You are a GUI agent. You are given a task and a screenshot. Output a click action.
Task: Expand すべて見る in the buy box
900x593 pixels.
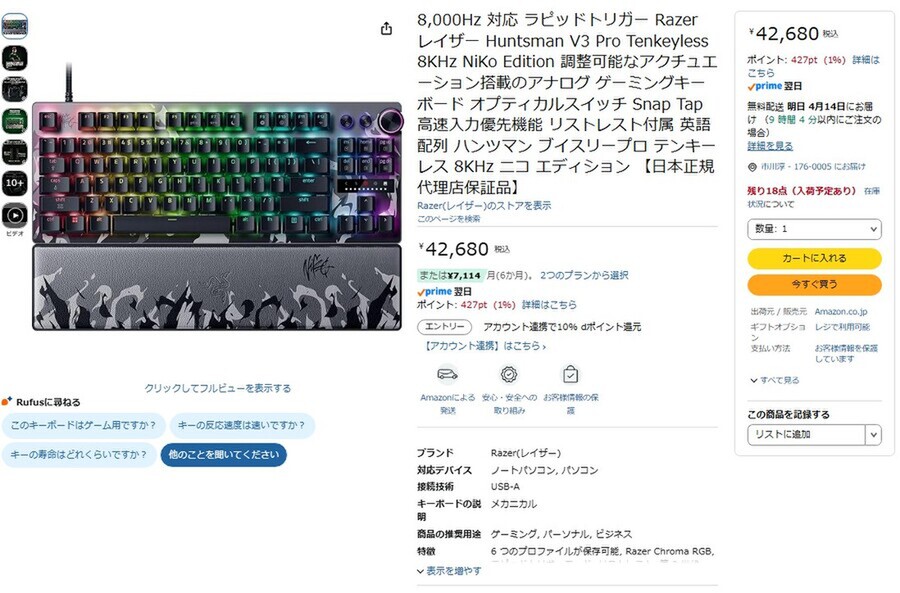click(774, 380)
